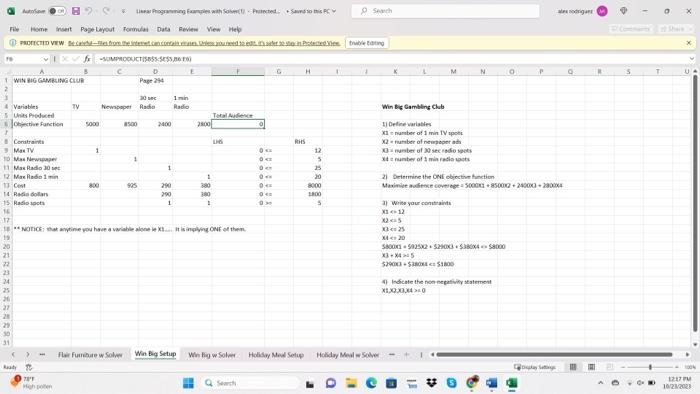The height and width of the screenshot is (394, 700).
Task: Click the add new sheet plus icon
Action: pos(406,355)
